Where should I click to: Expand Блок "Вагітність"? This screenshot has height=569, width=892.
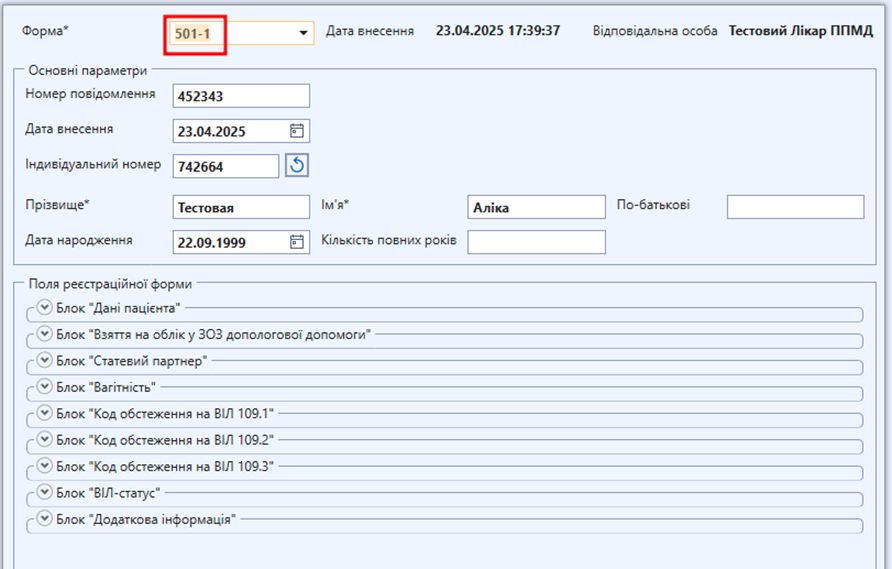[x=44, y=385]
